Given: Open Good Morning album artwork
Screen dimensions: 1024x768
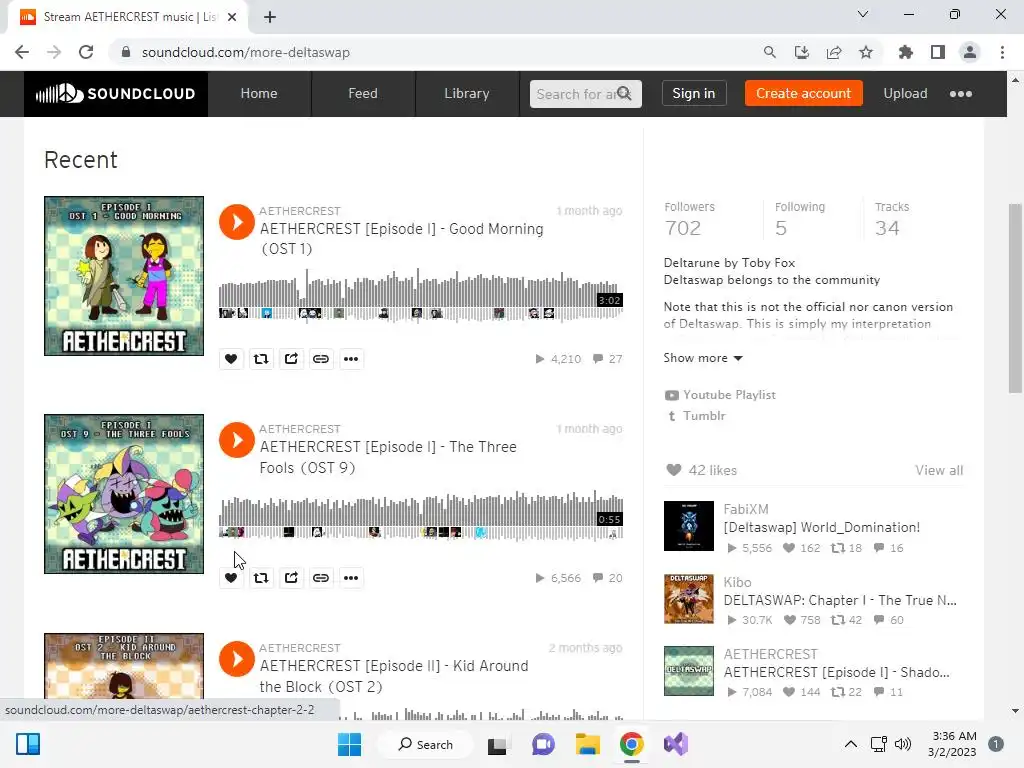Looking at the screenshot, I should click(124, 276).
